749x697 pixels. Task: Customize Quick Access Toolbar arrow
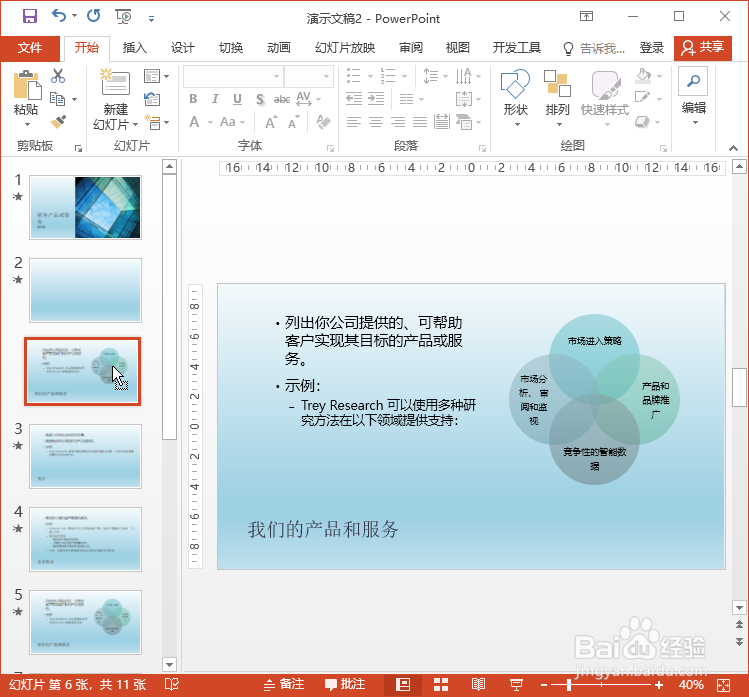[151, 19]
